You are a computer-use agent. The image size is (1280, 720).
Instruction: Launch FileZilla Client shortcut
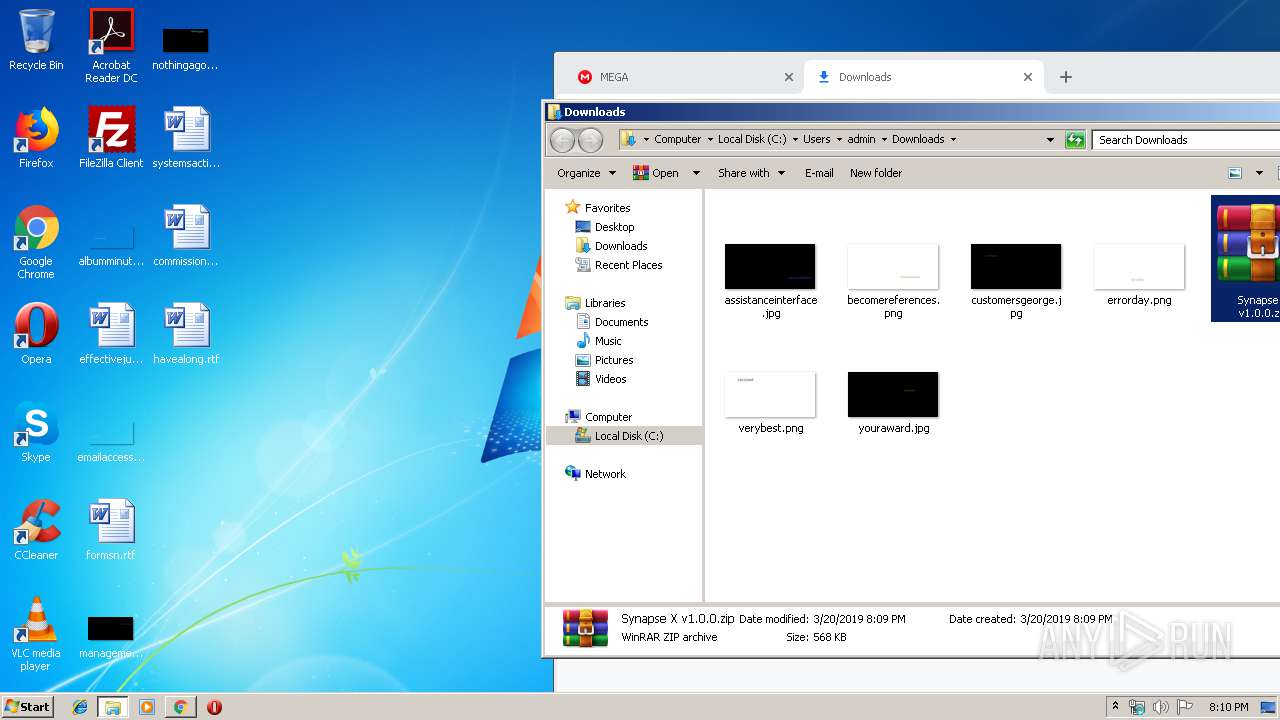coord(111,138)
